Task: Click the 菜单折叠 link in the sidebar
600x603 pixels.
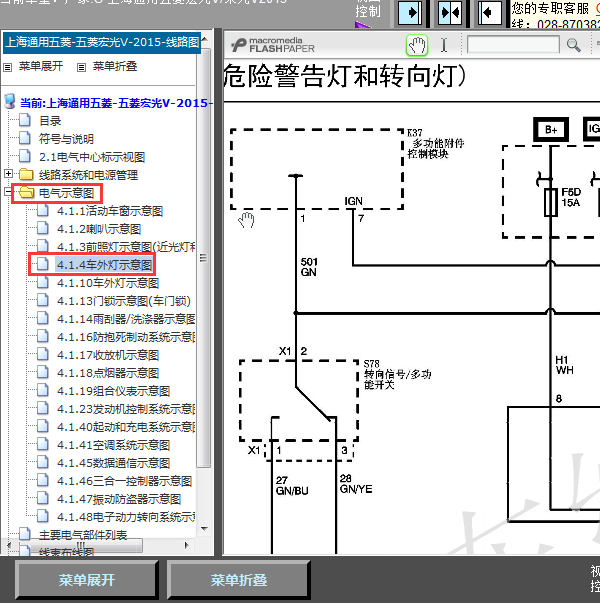Action: [x=115, y=66]
